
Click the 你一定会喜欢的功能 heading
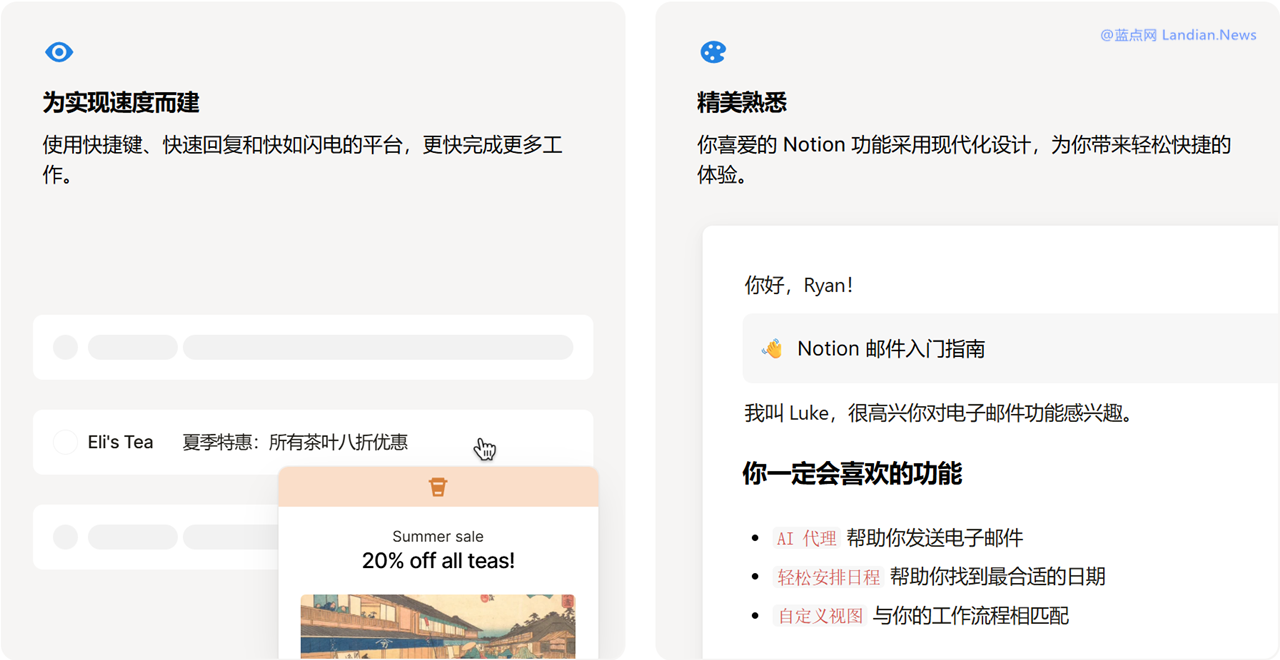(x=852, y=473)
